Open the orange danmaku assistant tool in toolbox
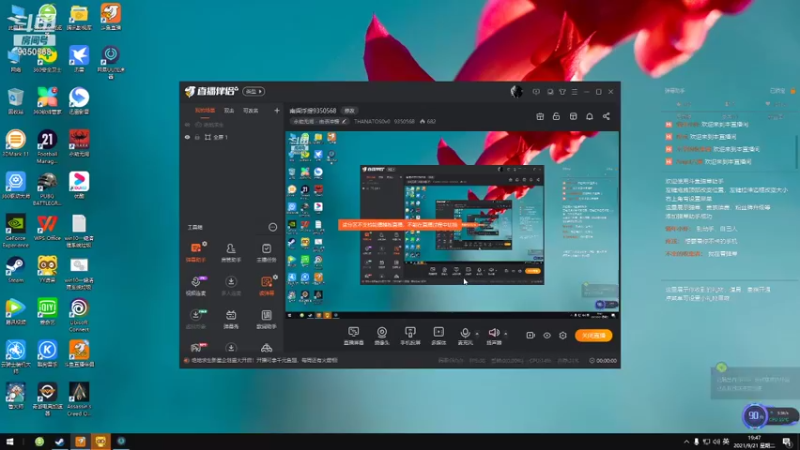This screenshot has height=450, width=800. (196, 252)
